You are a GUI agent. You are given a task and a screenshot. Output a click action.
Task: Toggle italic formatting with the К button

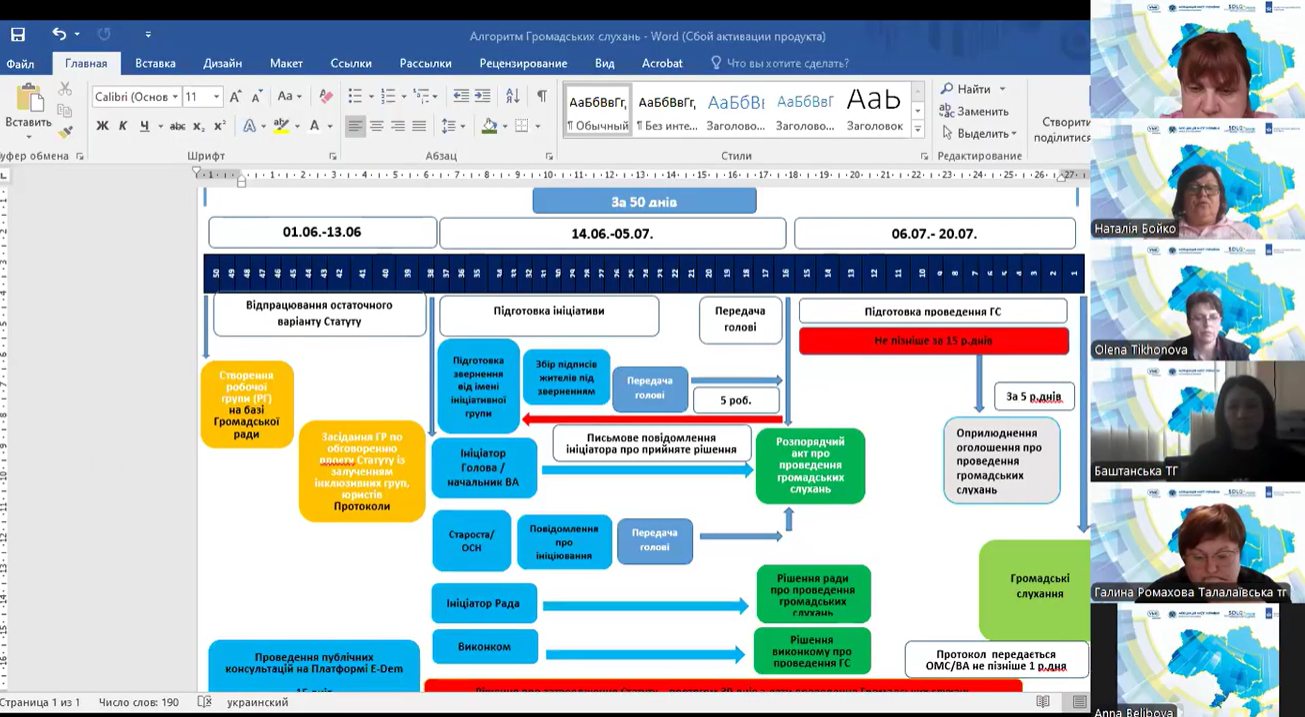pyautogui.click(x=123, y=126)
